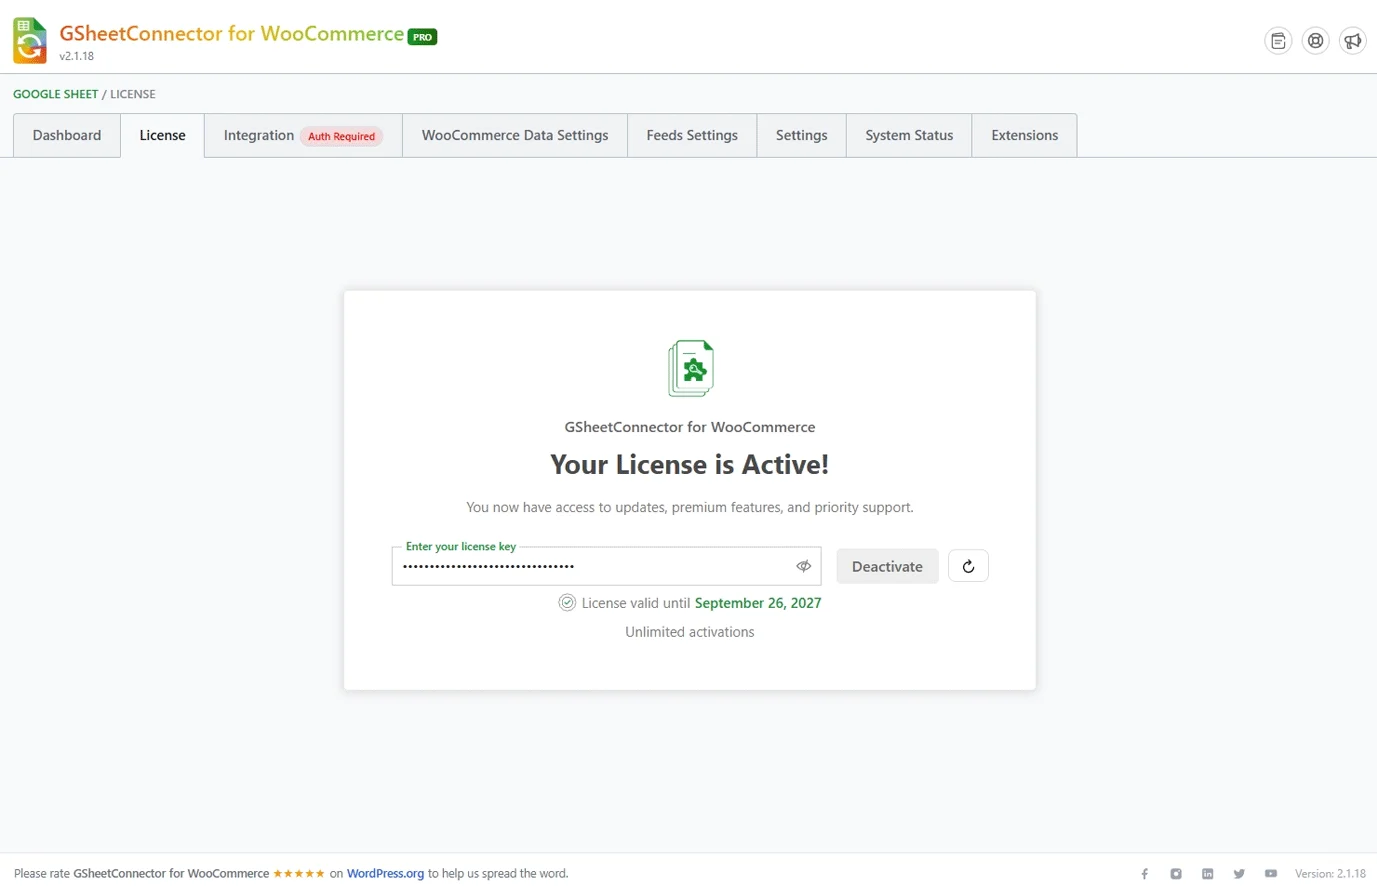
Task: Open the YouTube link in footer
Action: [1271, 874]
